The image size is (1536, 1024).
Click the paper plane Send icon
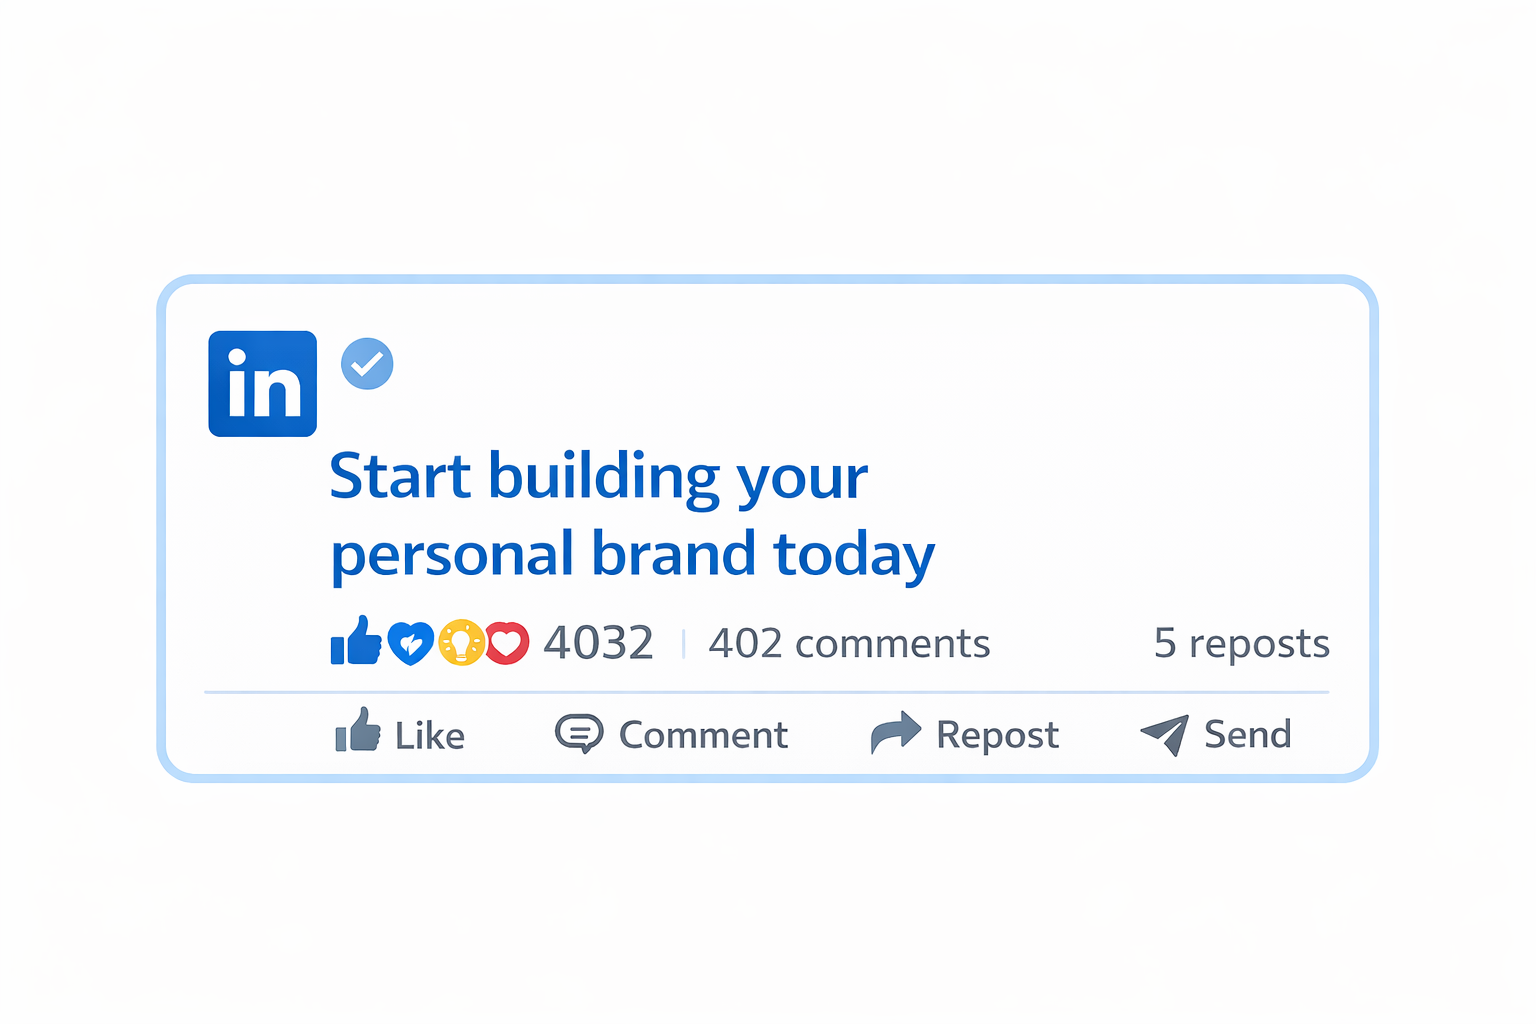tap(1166, 734)
